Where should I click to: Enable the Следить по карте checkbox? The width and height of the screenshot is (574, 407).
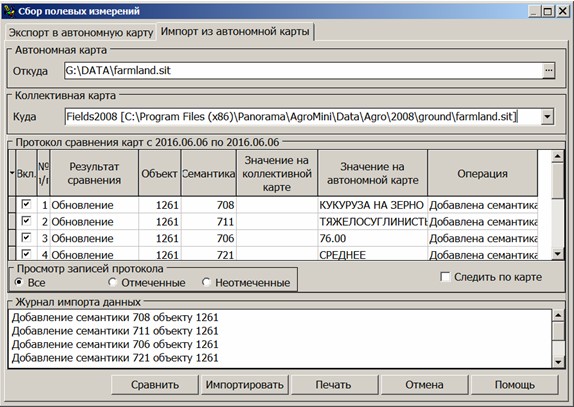click(x=445, y=277)
